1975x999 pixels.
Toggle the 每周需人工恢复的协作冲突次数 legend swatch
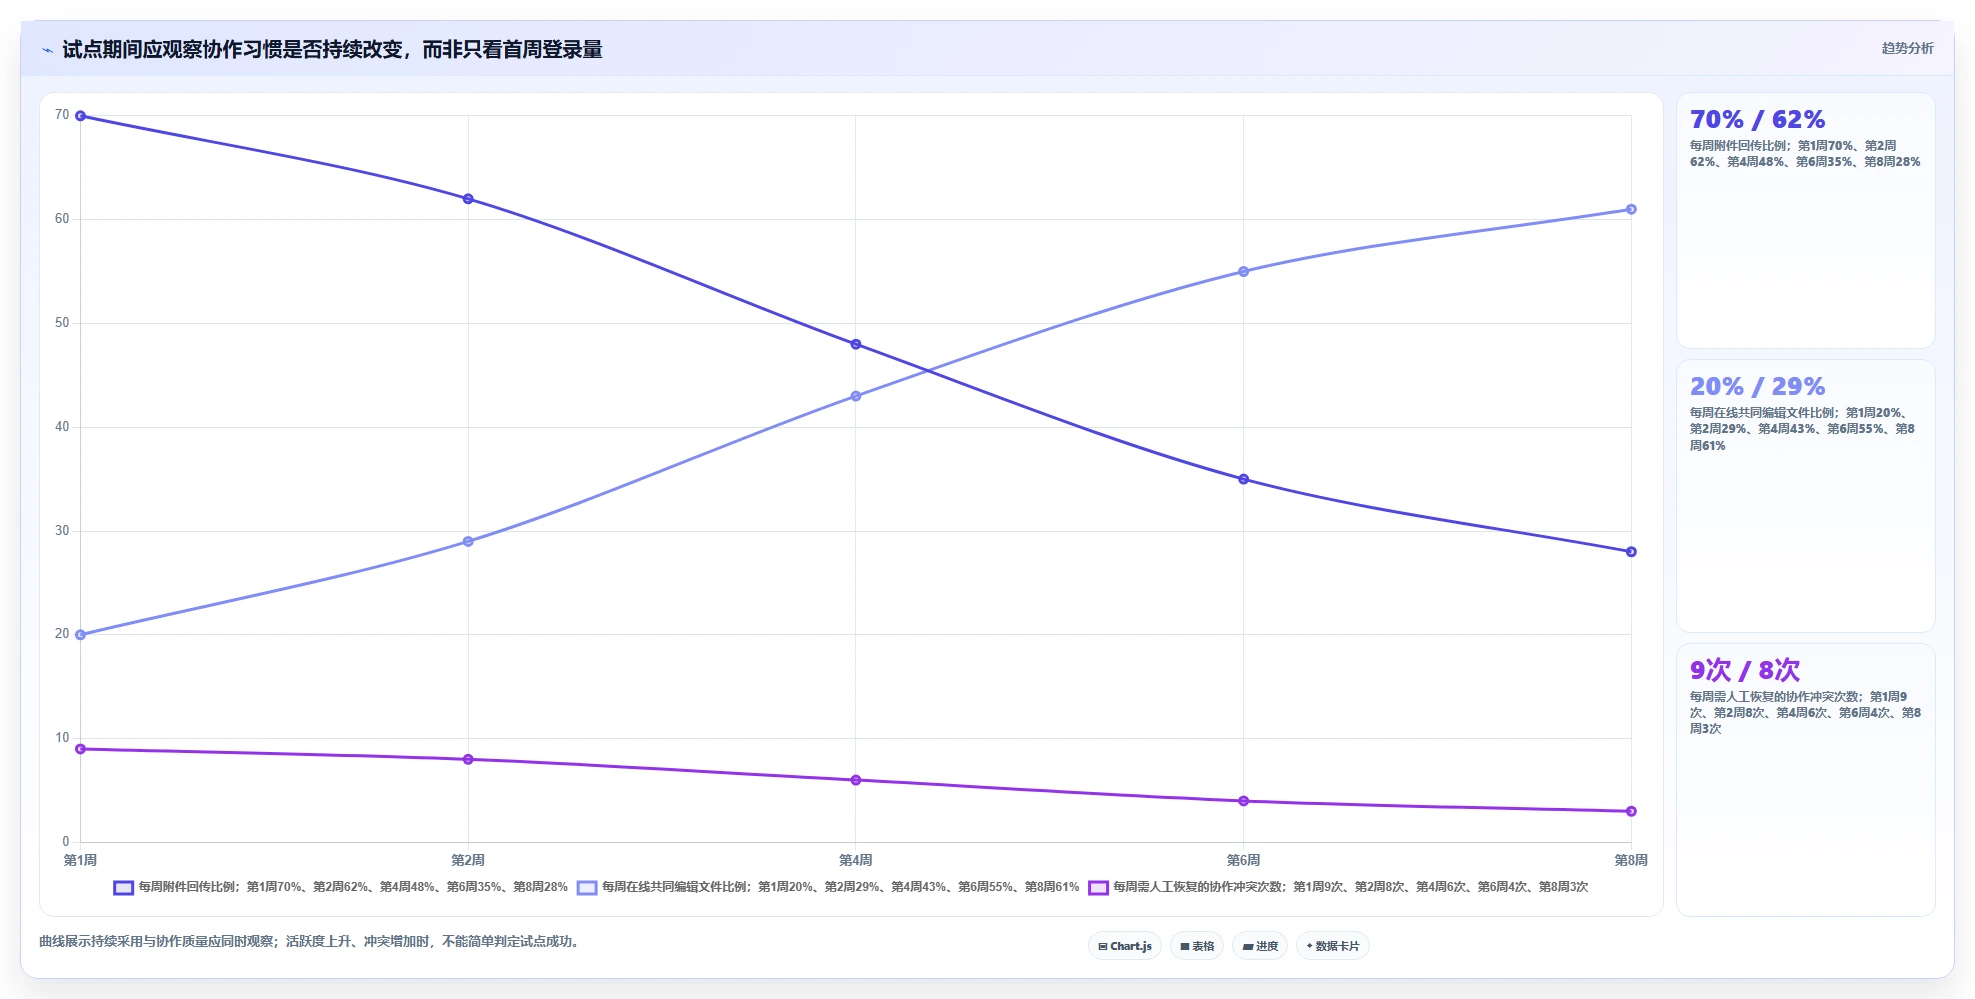click(x=1098, y=888)
